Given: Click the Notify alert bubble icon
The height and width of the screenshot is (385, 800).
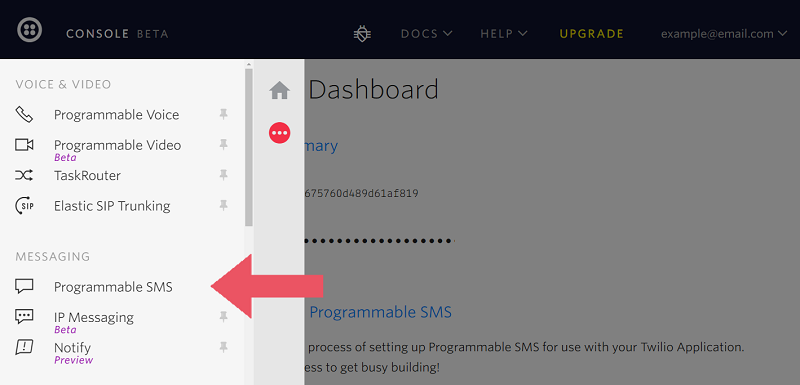Looking at the screenshot, I should [x=24, y=347].
